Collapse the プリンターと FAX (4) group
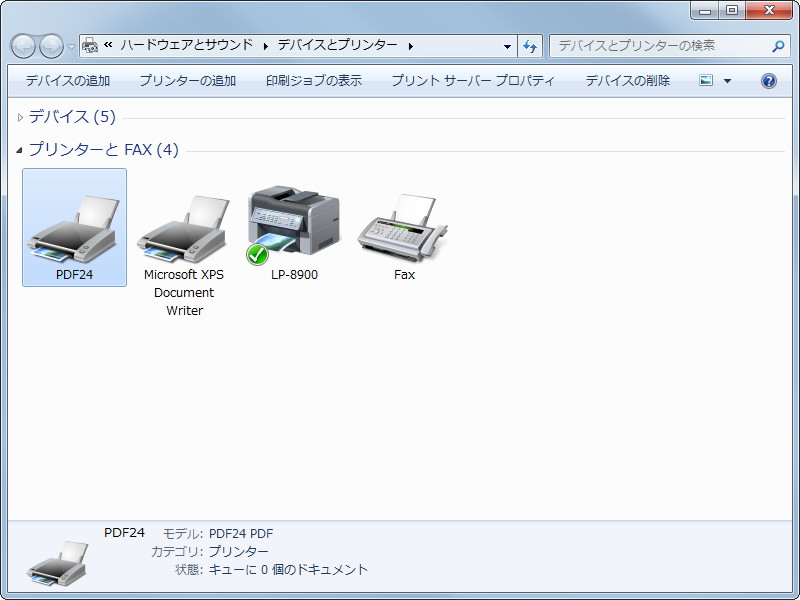 coord(19,150)
